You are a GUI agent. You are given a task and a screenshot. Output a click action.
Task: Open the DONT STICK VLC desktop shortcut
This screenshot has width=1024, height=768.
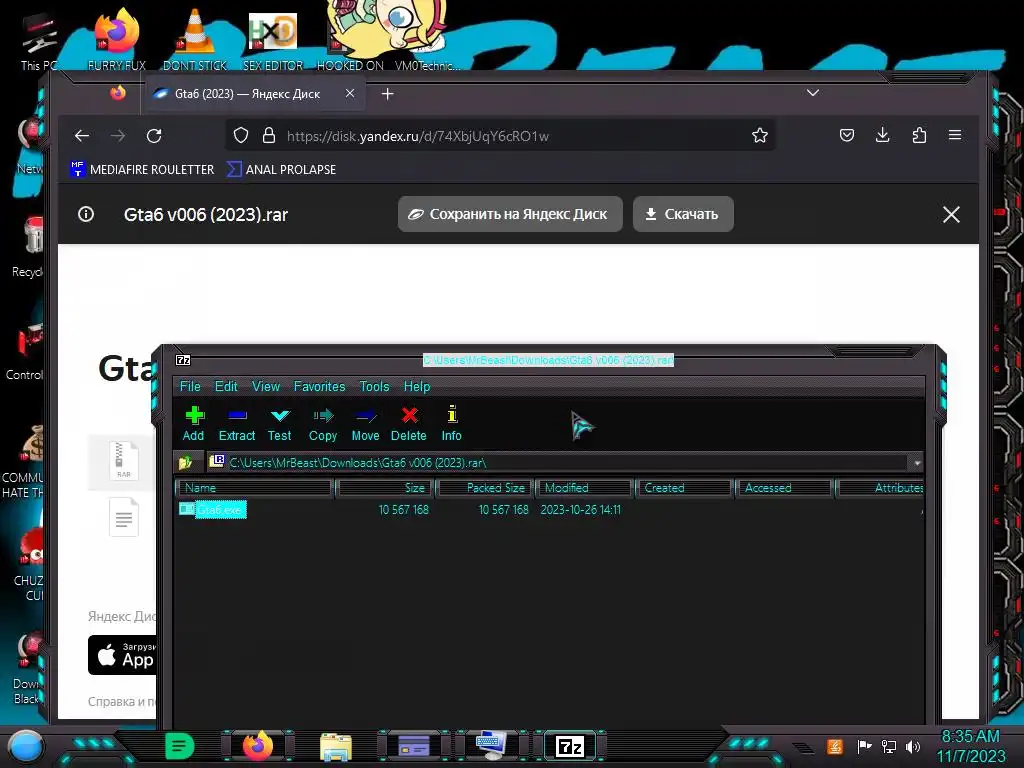click(x=195, y=39)
